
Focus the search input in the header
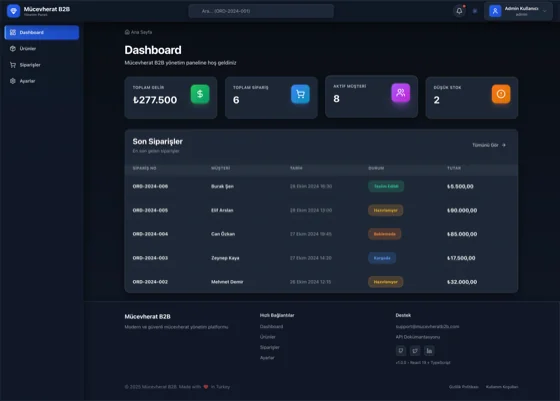(261, 11)
